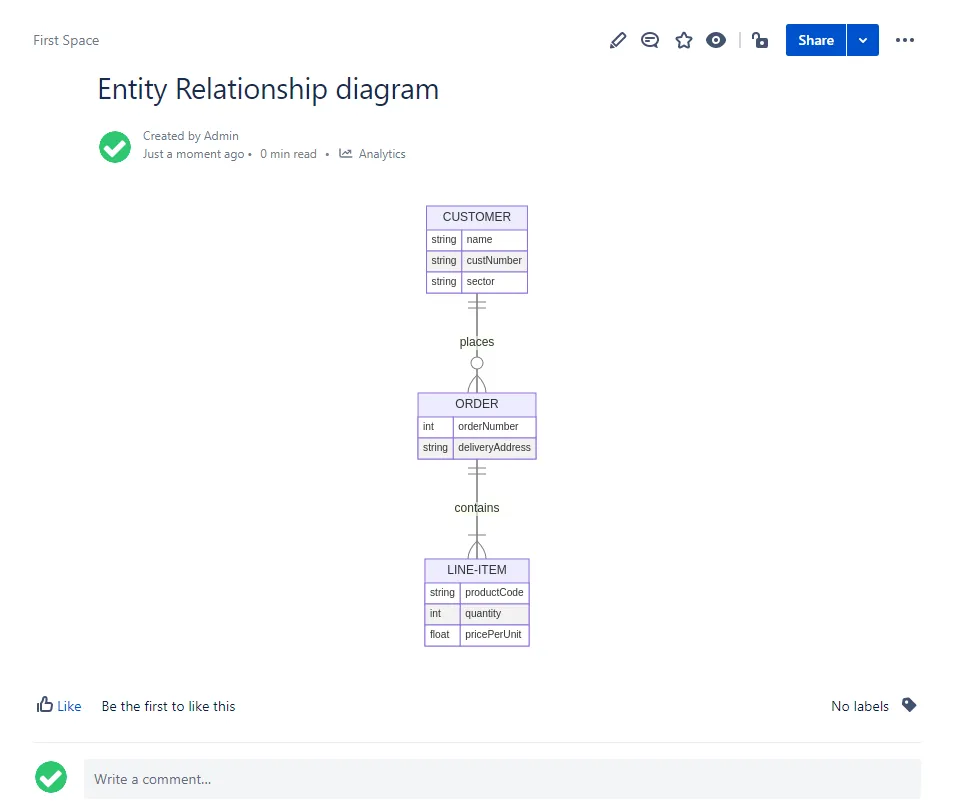
Task: Click the Analytics chart icon
Action: pyautogui.click(x=346, y=153)
